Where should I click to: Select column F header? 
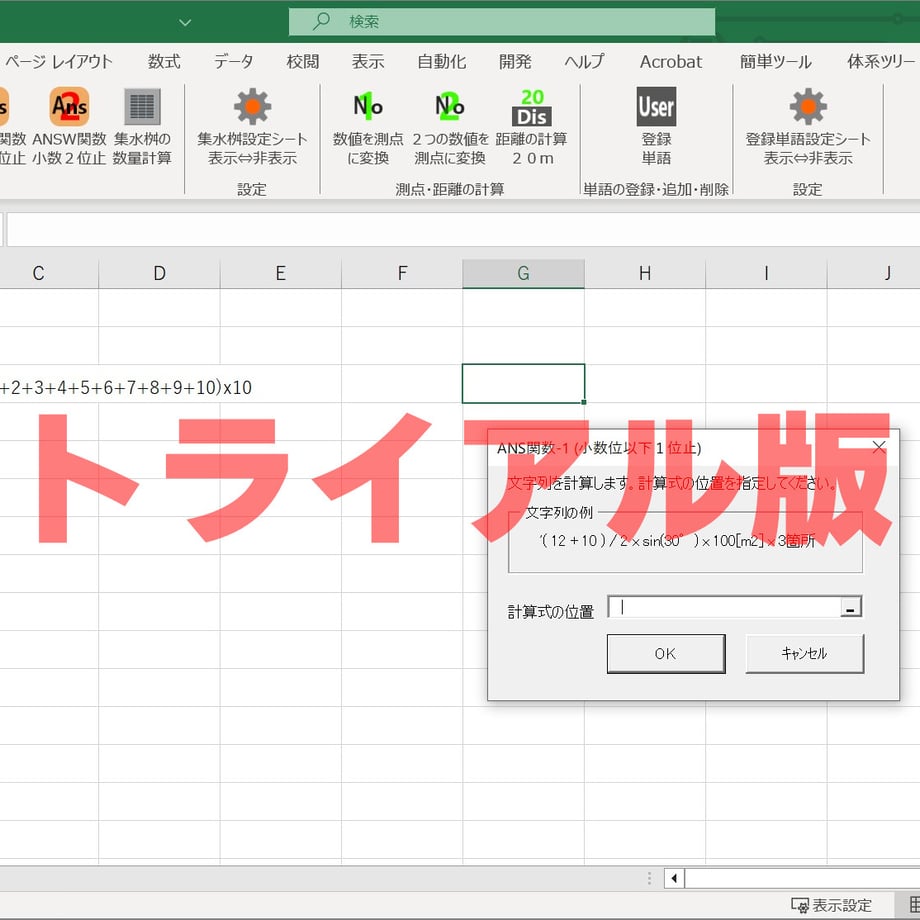(402, 273)
